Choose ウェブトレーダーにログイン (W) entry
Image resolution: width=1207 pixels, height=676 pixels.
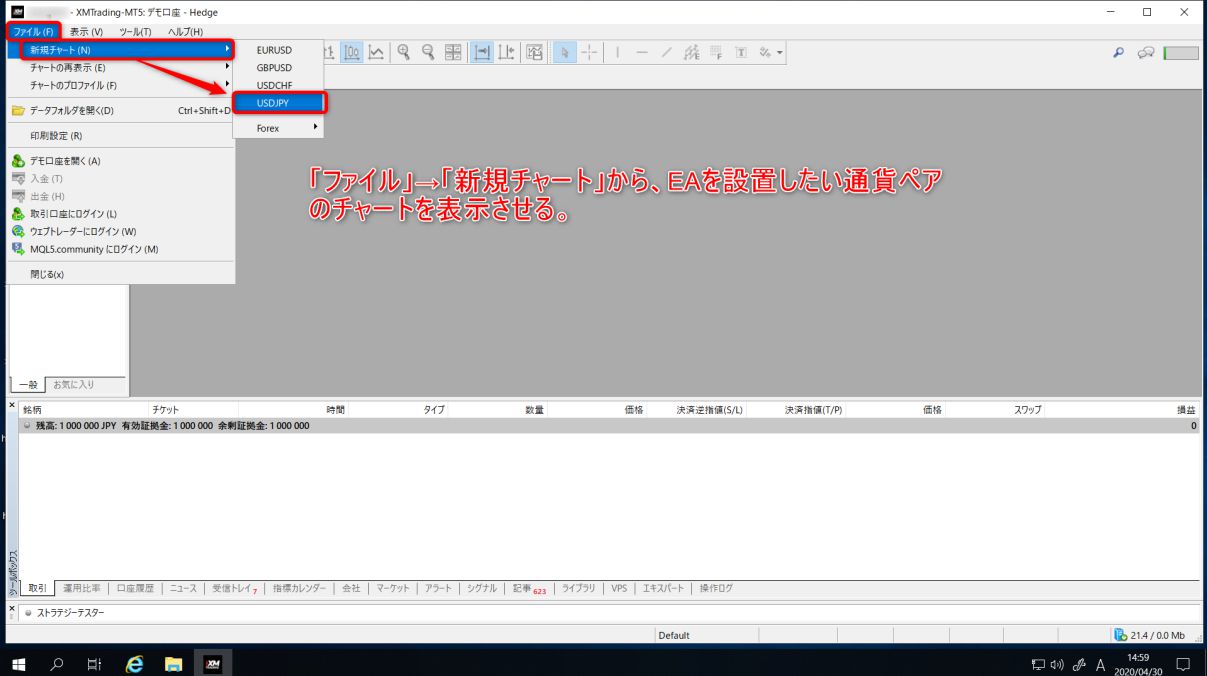pyautogui.click(x=120, y=231)
